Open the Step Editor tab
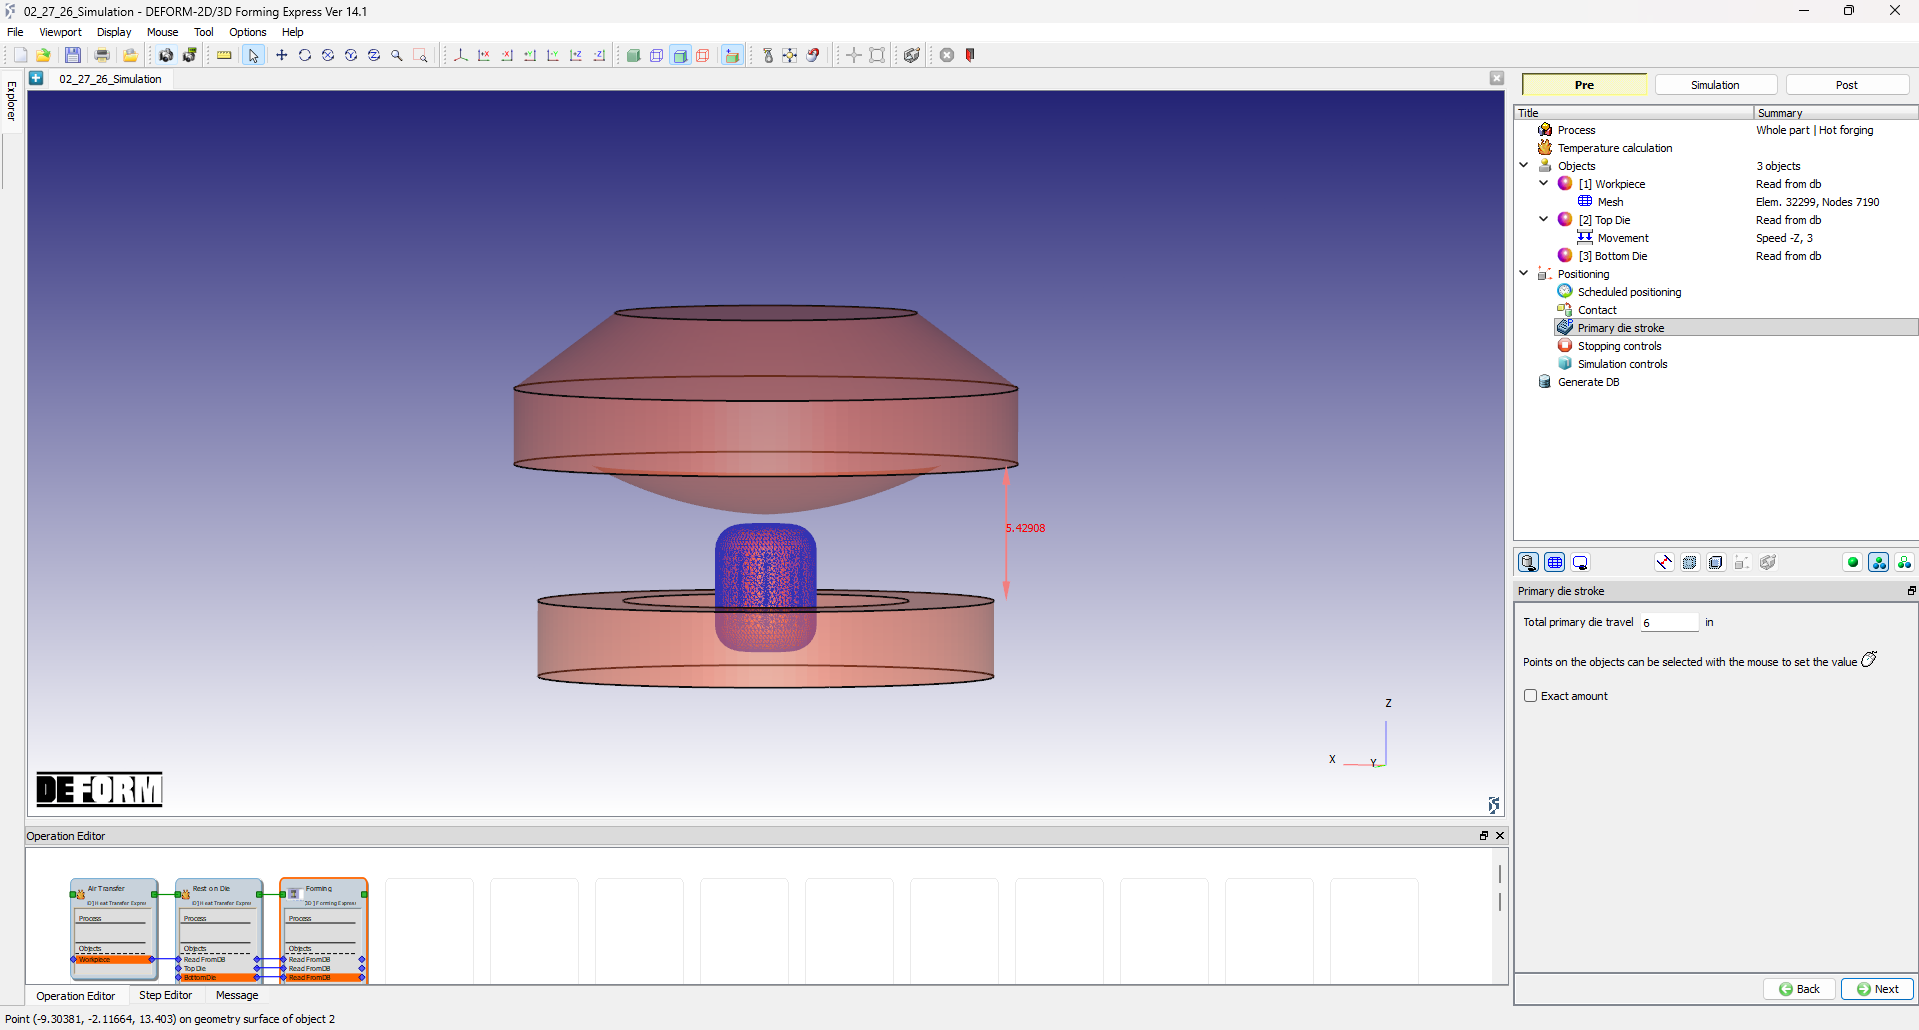1919x1030 pixels. (165, 995)
